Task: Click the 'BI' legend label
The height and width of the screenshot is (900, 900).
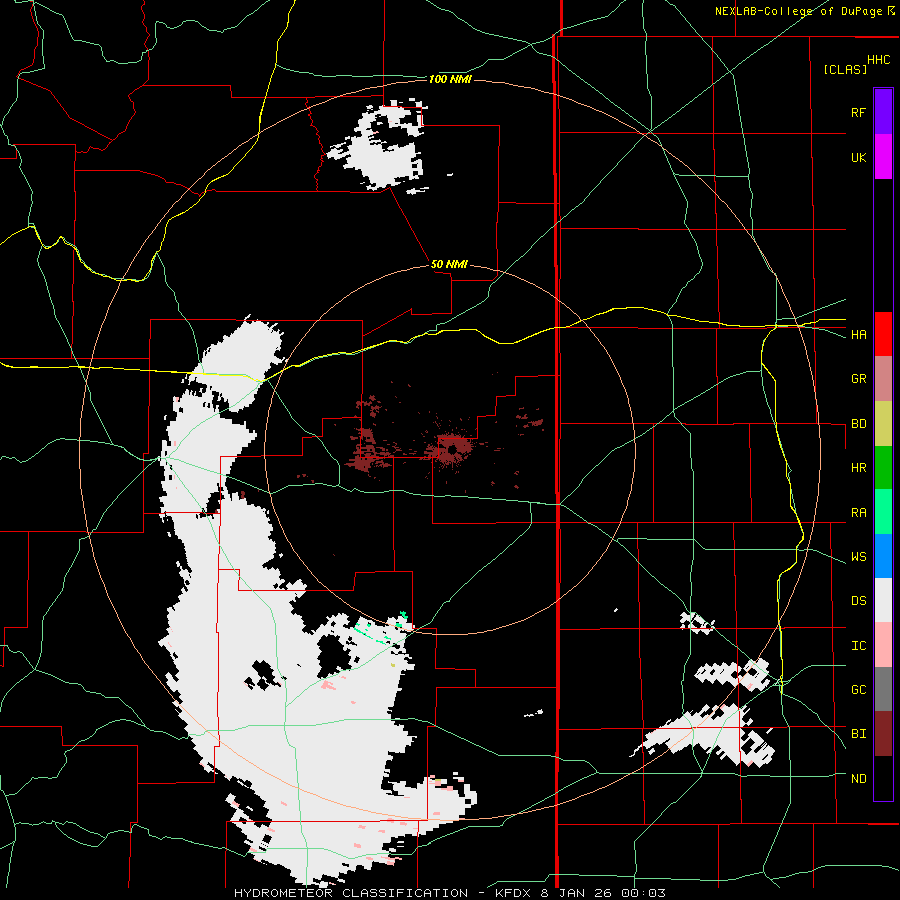Action: pyautogui.click(x=858, y=734)
